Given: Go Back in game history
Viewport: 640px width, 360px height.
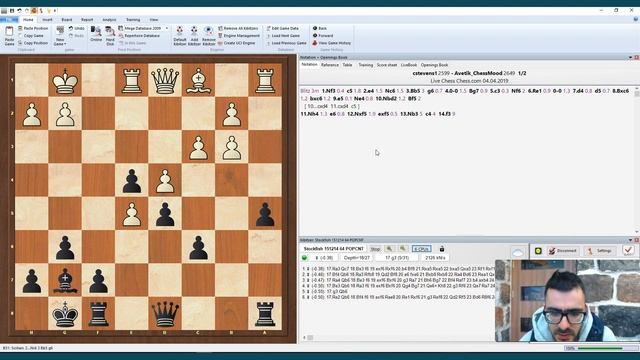Looking at the screenshot, I should coord(320,28).
